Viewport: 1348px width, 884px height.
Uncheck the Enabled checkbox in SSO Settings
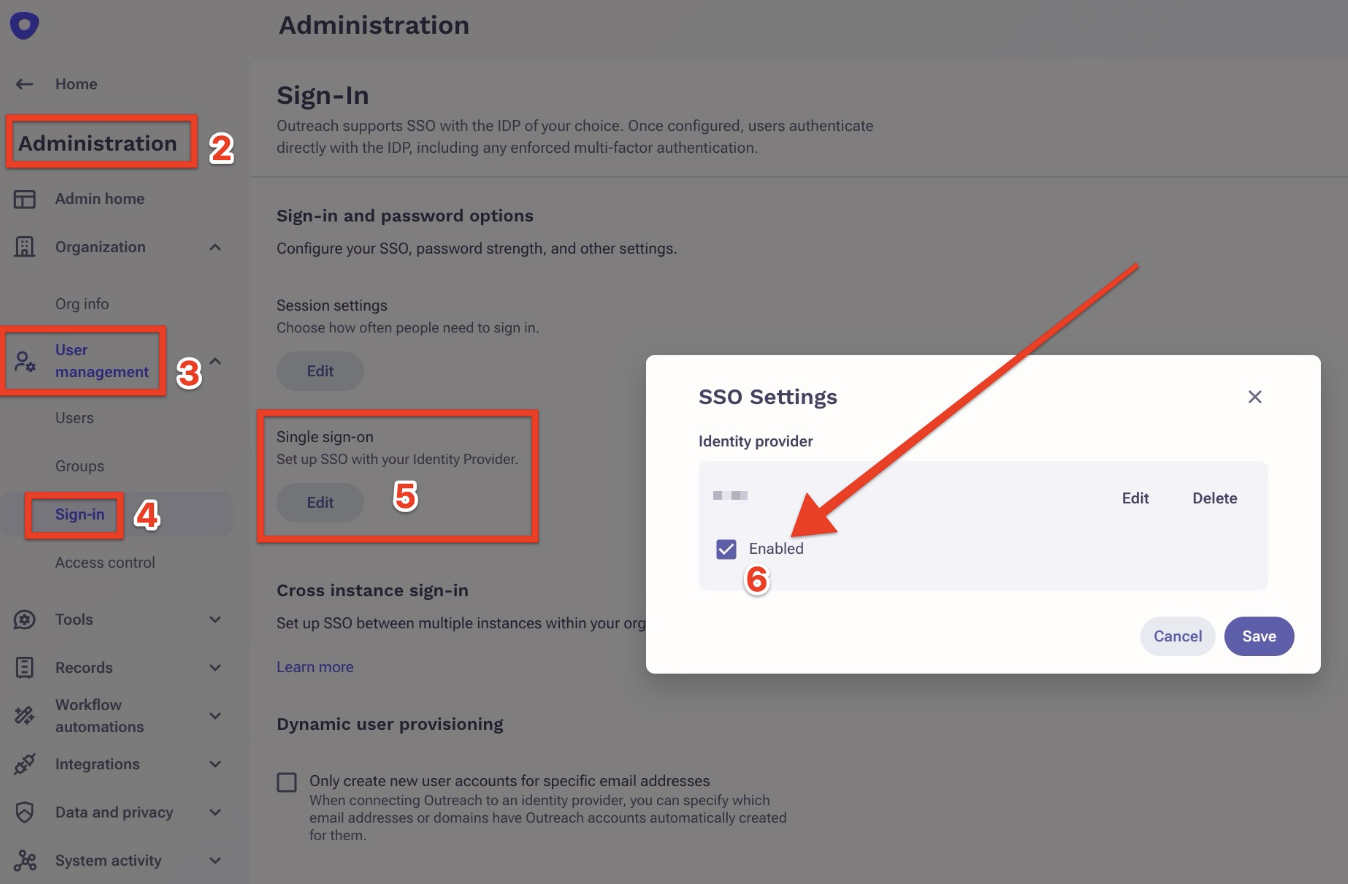tap(727, 549)
